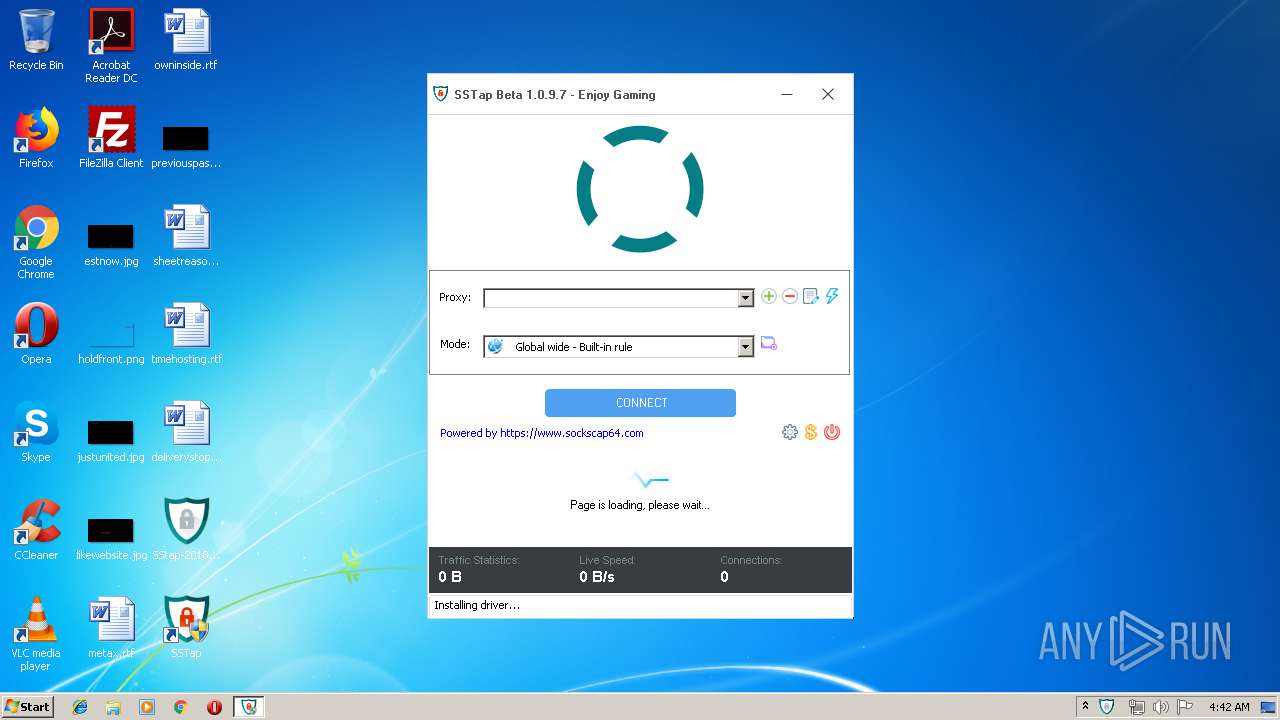The image size is (1280, 720).
Task: Expand the Mode dropdown arrow
Action: [745, 347]
